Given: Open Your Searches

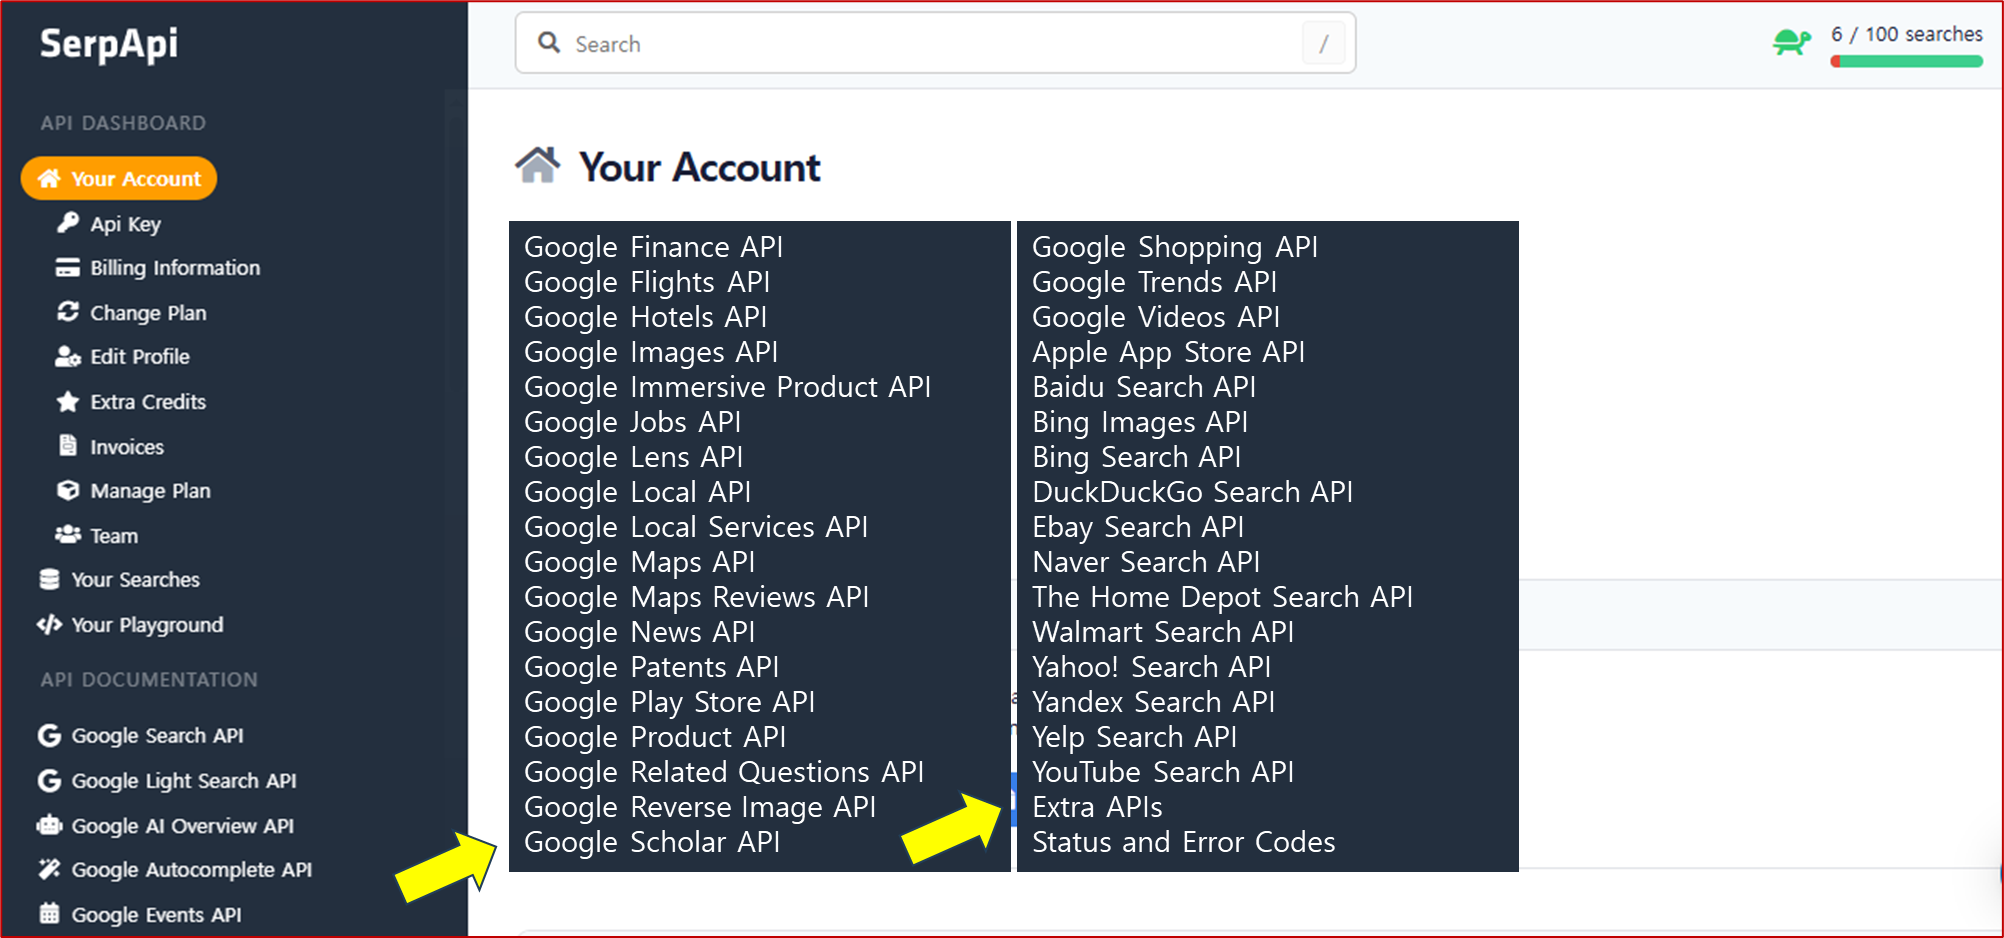Looking at the screenshot, I should (x=135, y=580).
